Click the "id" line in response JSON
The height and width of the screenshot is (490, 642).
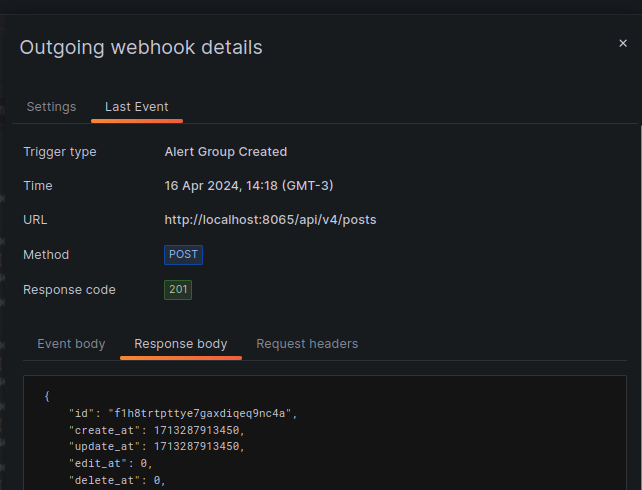click(183, 413)
